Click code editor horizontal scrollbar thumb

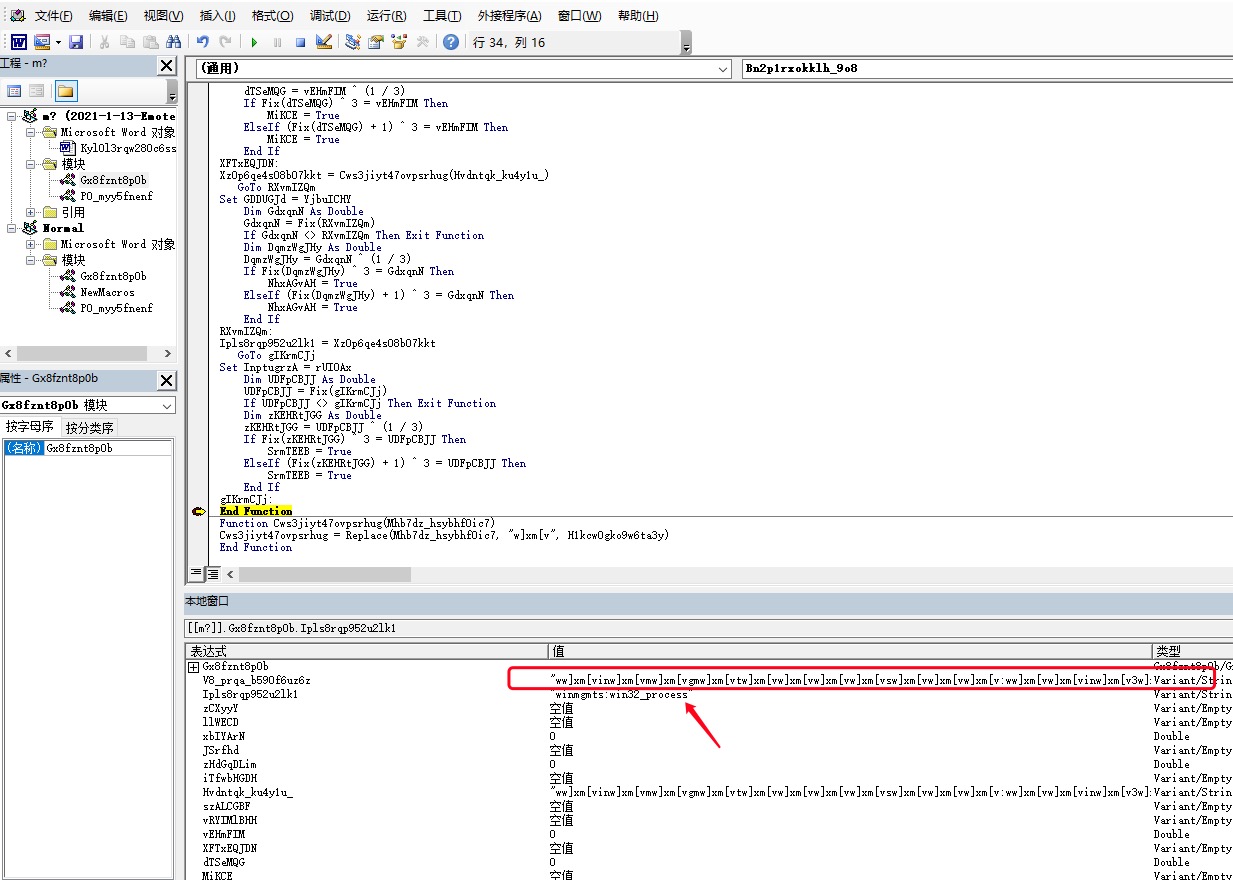325,574
